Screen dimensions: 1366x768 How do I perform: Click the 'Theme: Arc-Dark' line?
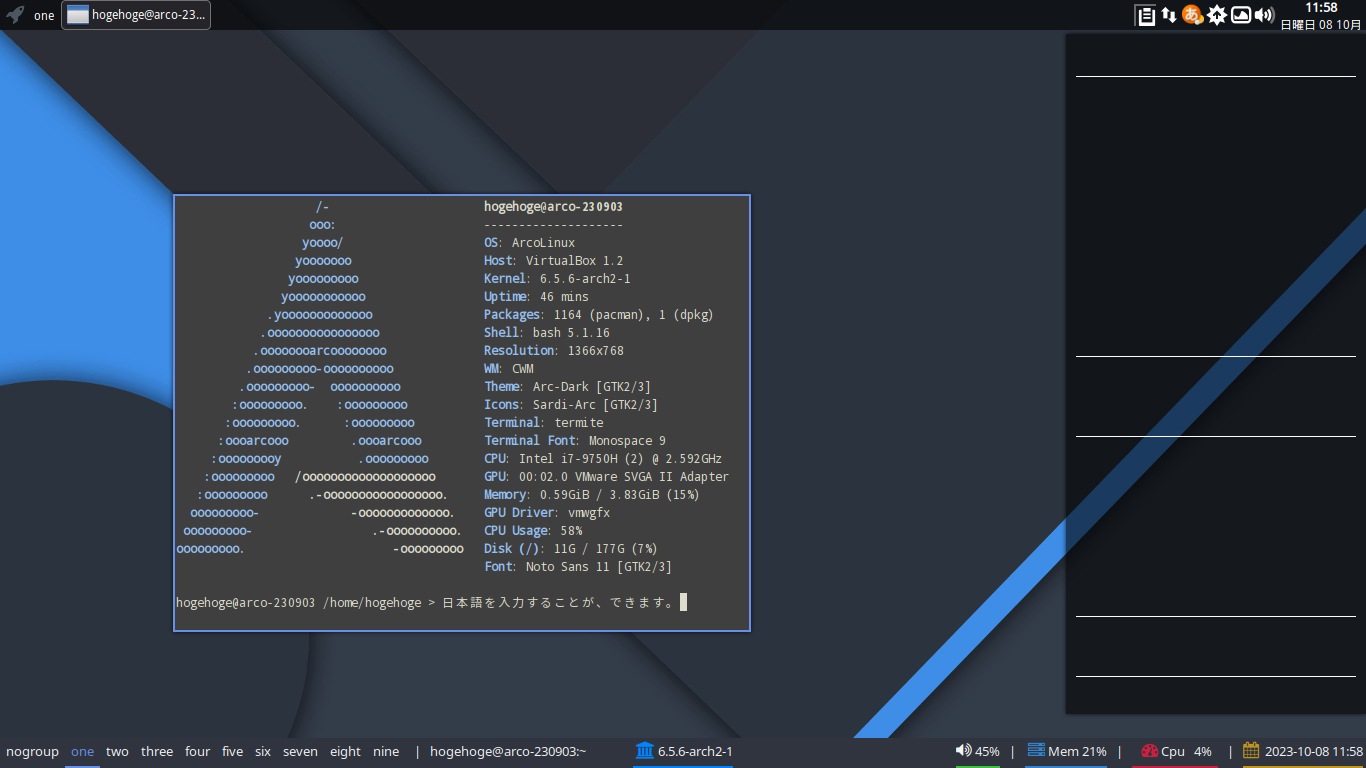pos(567,387)
